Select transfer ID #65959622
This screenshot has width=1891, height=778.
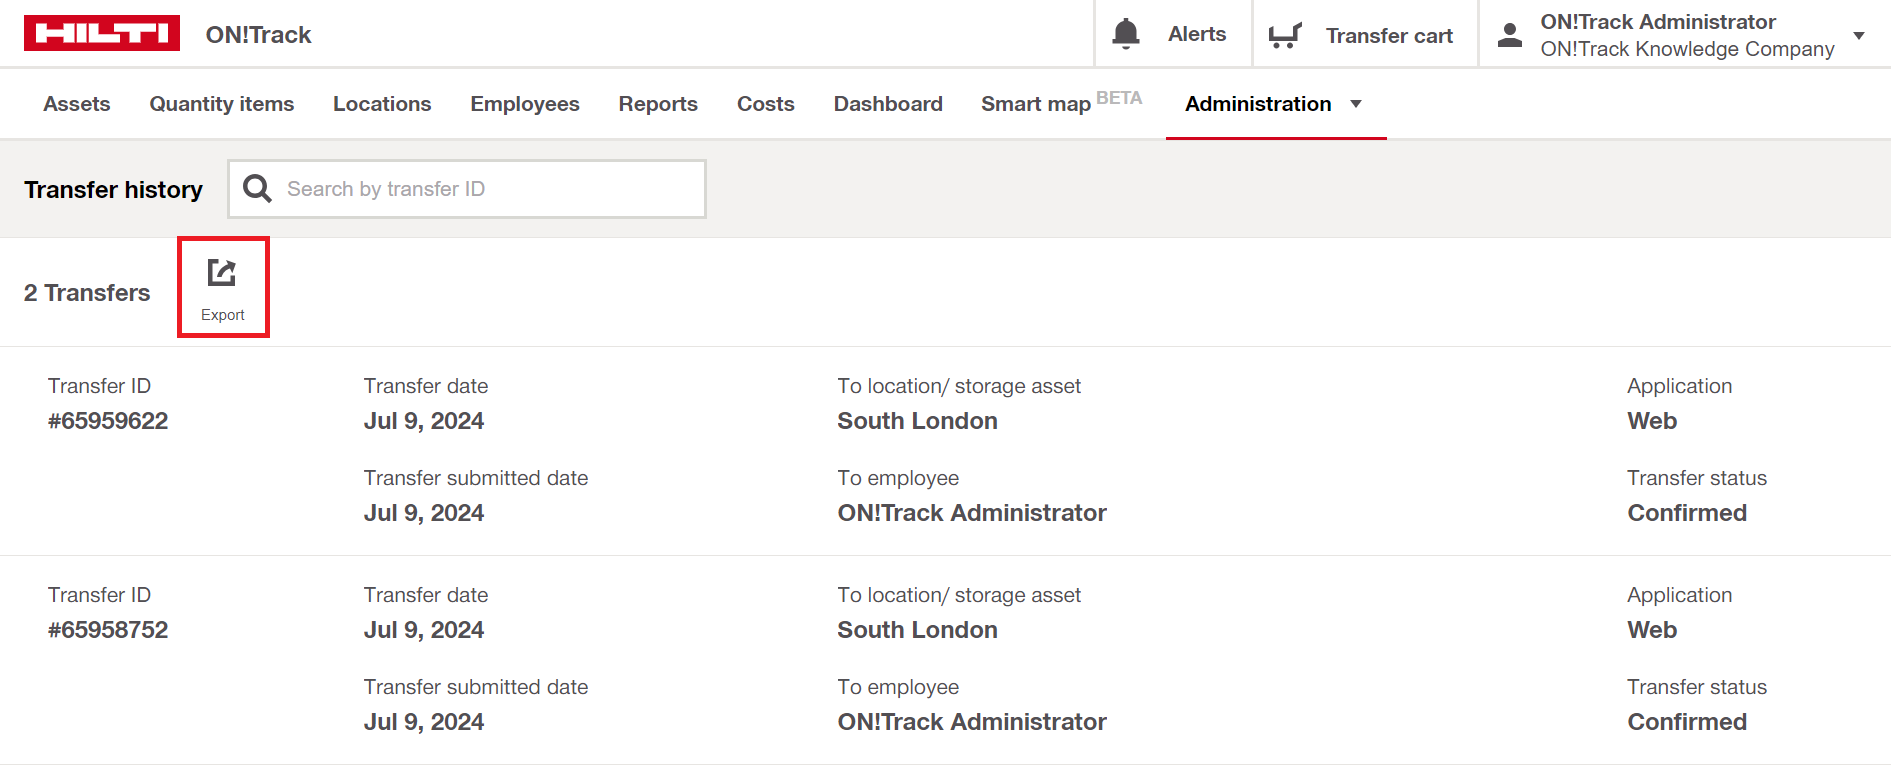pyautogui.click(x=108, y=421)
